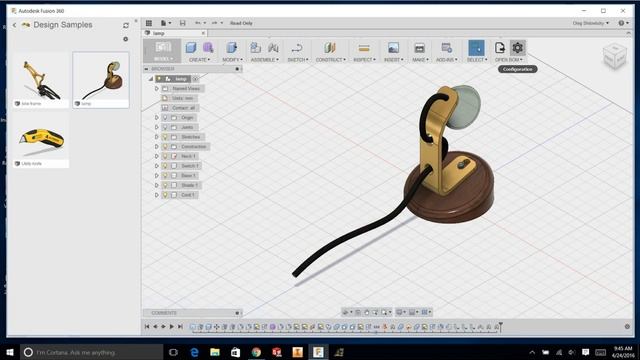This screenshot has width=640, height=360.
Task: Click the Make 3D print icon
Action: tap(419, 48)
